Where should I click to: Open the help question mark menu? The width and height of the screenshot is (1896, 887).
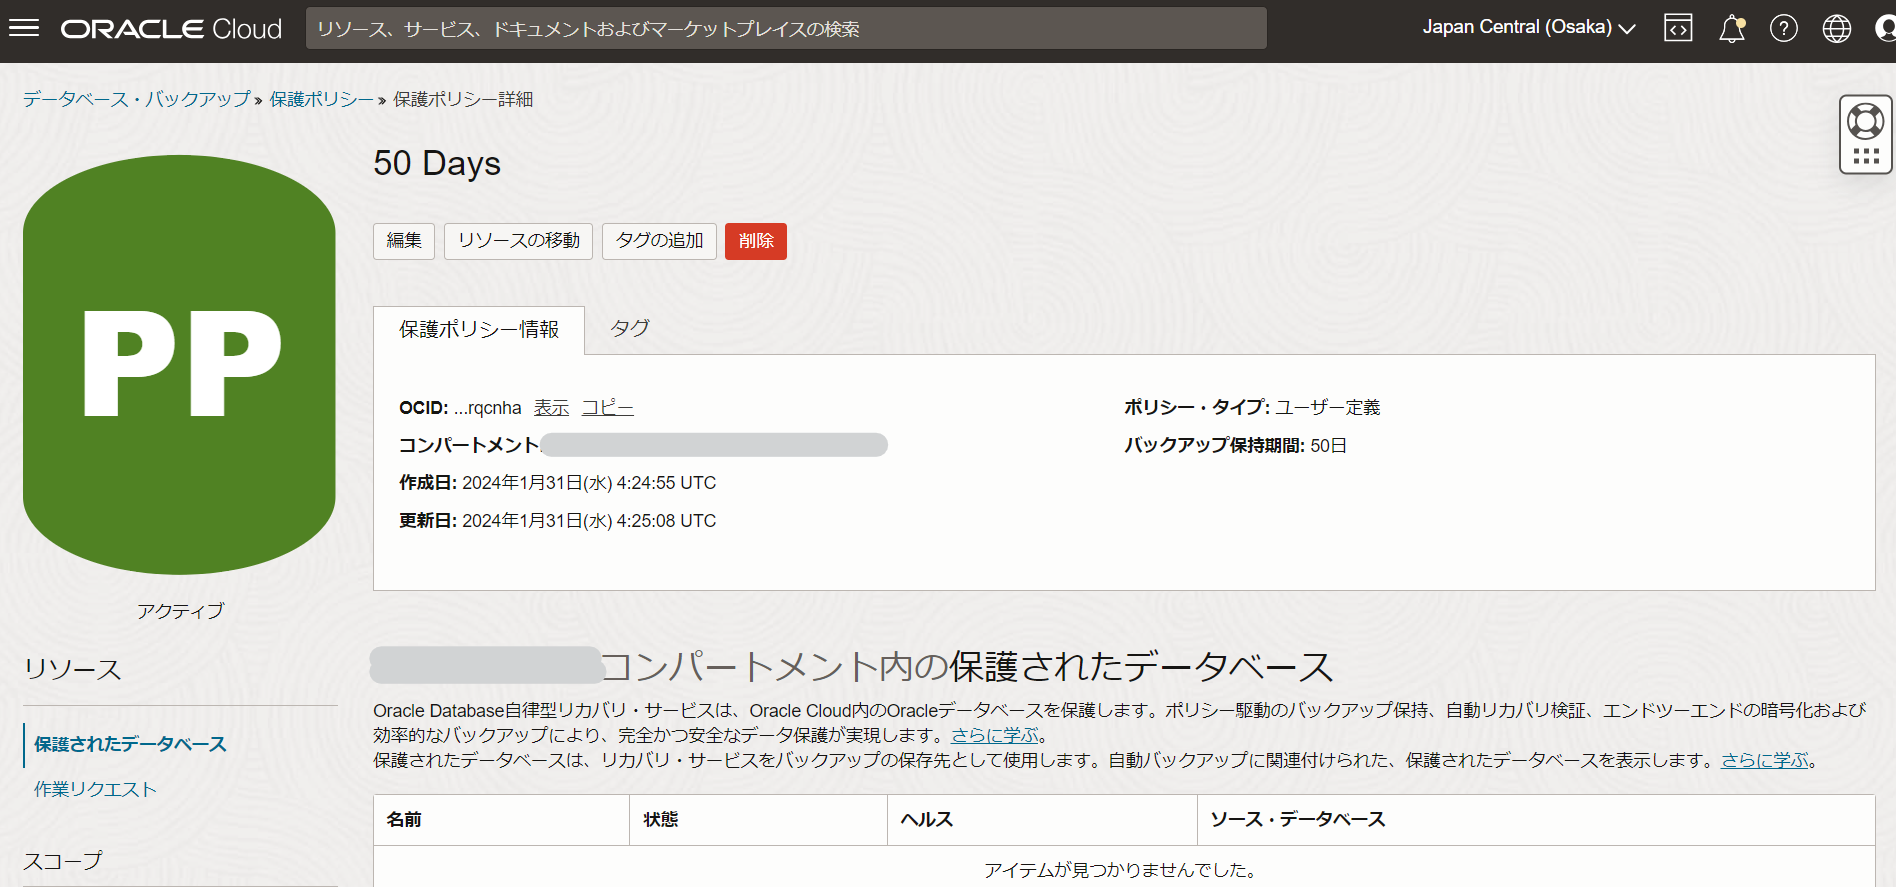tap(1783, 29)
